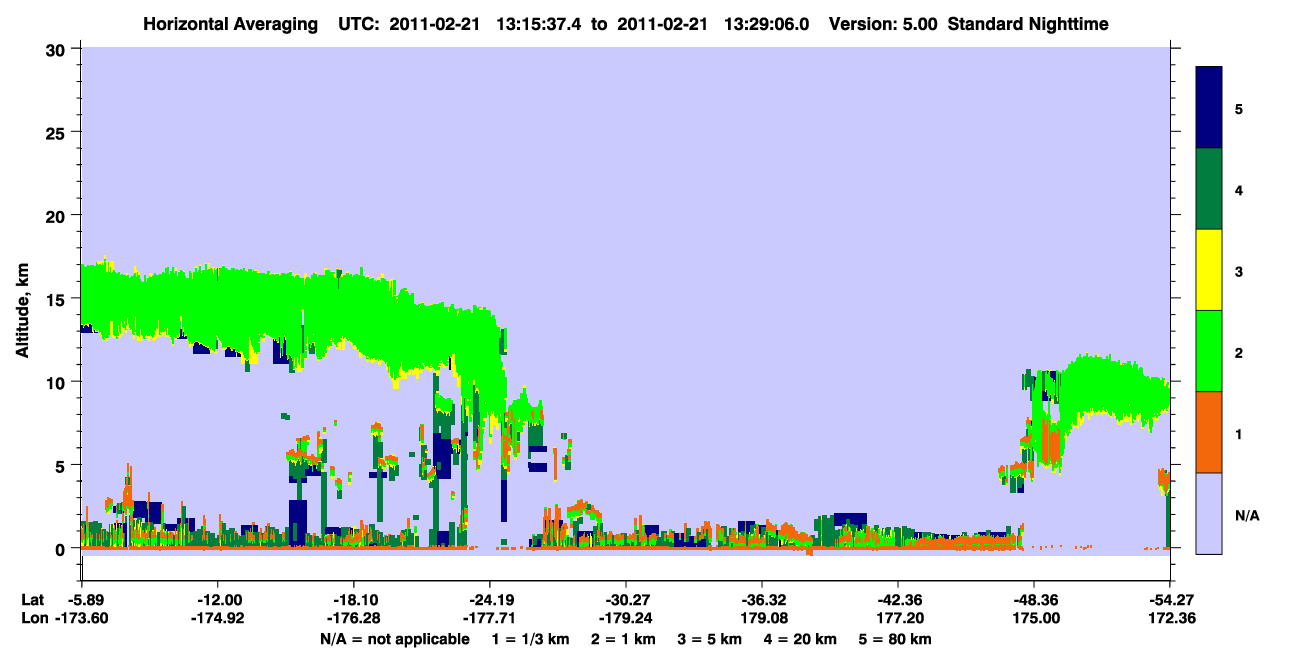This screenshot has height=667, width=1300.
Task: Click longitude value -174.92
Action: coord(217,619)
